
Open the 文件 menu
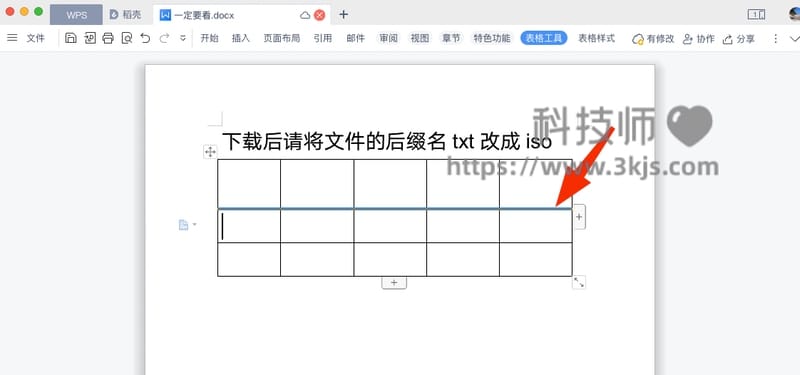[36, 38]
